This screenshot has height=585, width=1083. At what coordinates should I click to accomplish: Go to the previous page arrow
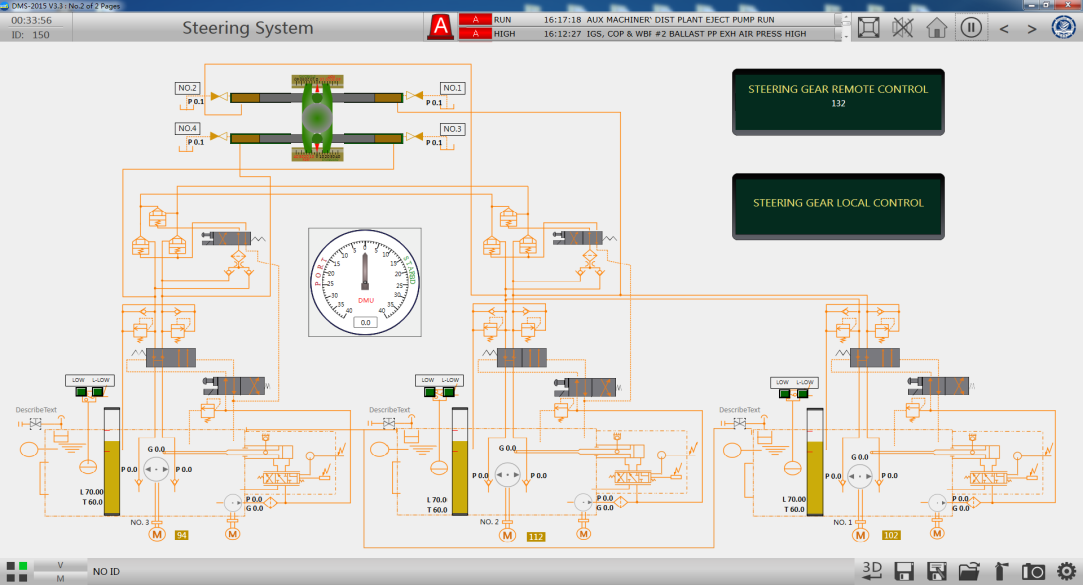(x=1005, y=28)
